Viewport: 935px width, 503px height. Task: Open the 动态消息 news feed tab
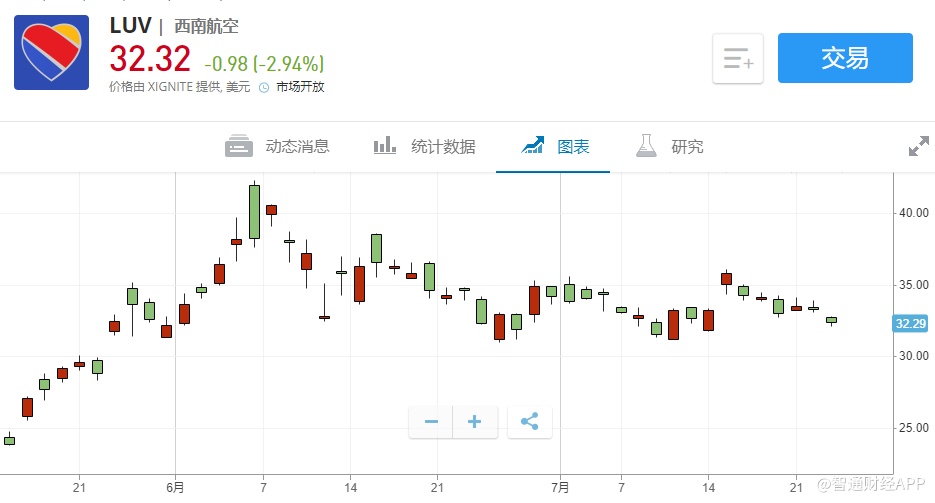pyautogui.click(x=297, y=147)
